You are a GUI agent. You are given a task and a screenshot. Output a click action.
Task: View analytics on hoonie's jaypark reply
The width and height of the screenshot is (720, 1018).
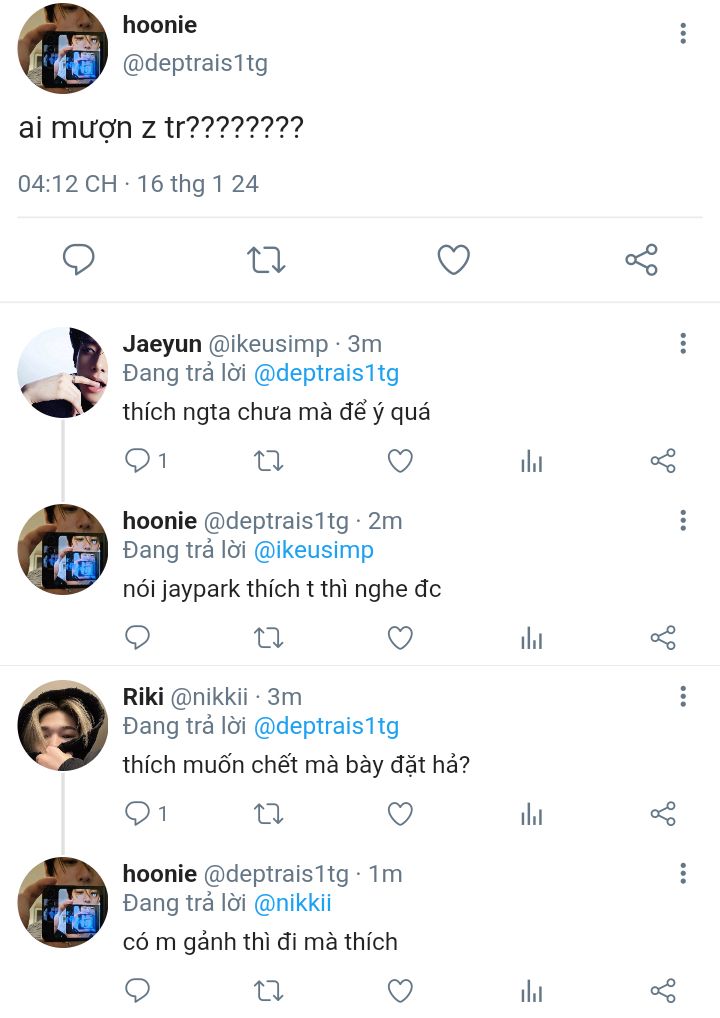532,638
